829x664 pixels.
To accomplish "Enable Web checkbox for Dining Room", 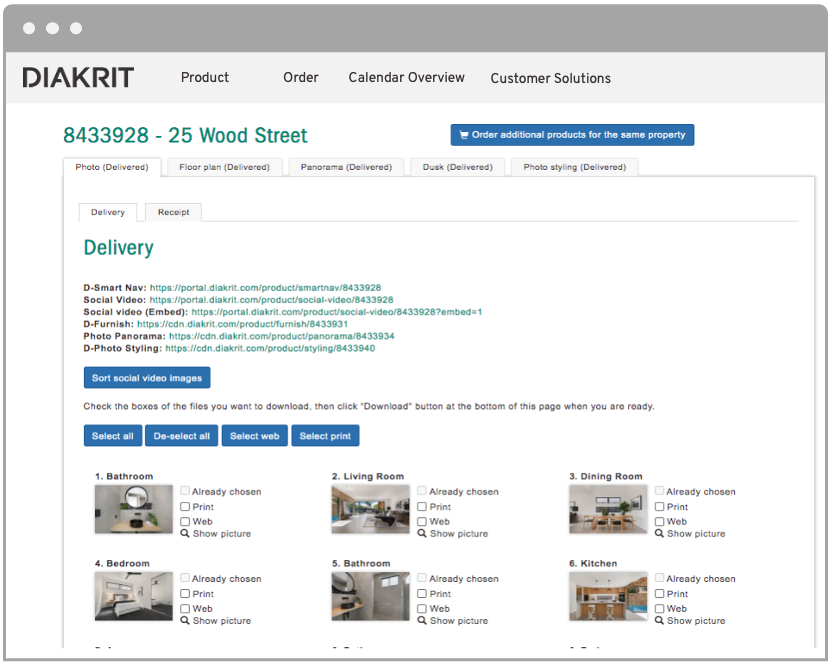I will pyautogui.click(x=659, y=521).
